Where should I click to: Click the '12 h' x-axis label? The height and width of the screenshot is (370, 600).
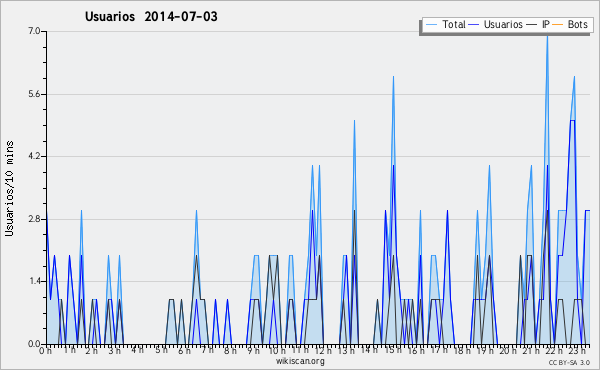[x=323, y=351]
